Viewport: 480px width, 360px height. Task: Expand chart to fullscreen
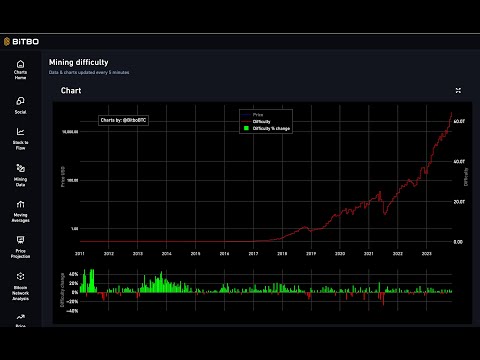[458, 90]
